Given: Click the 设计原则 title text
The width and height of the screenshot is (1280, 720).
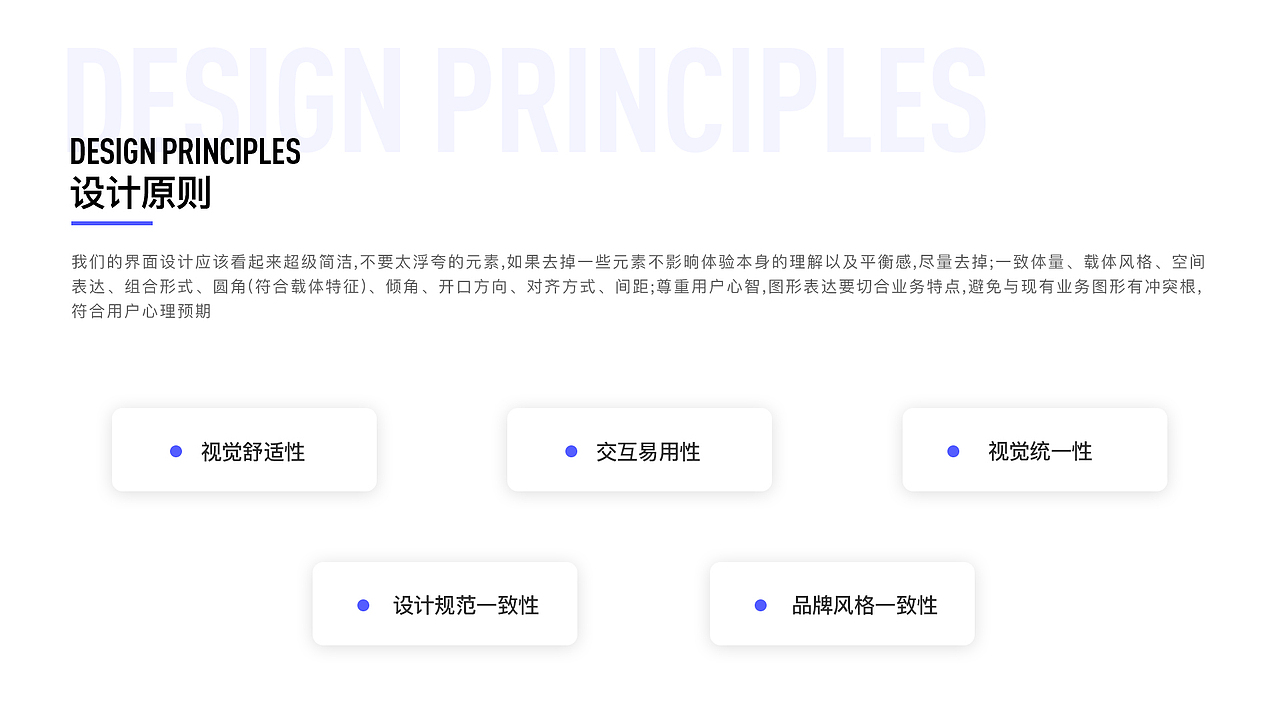Looking at the screenshot, I should click(141, 193).
